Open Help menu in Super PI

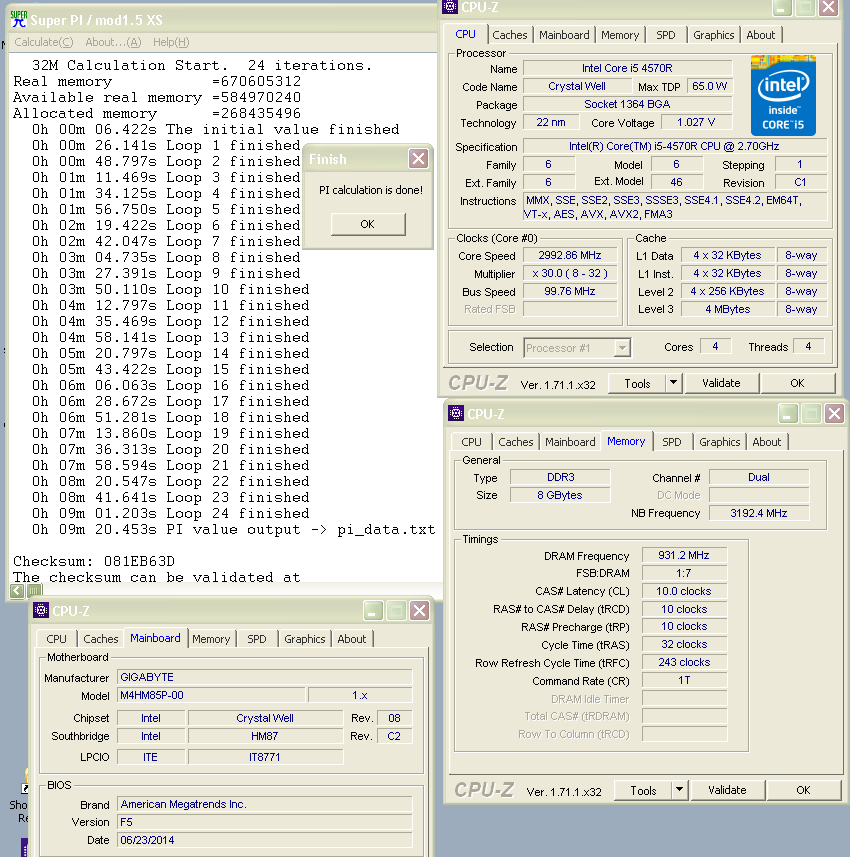tap(171, 42)
